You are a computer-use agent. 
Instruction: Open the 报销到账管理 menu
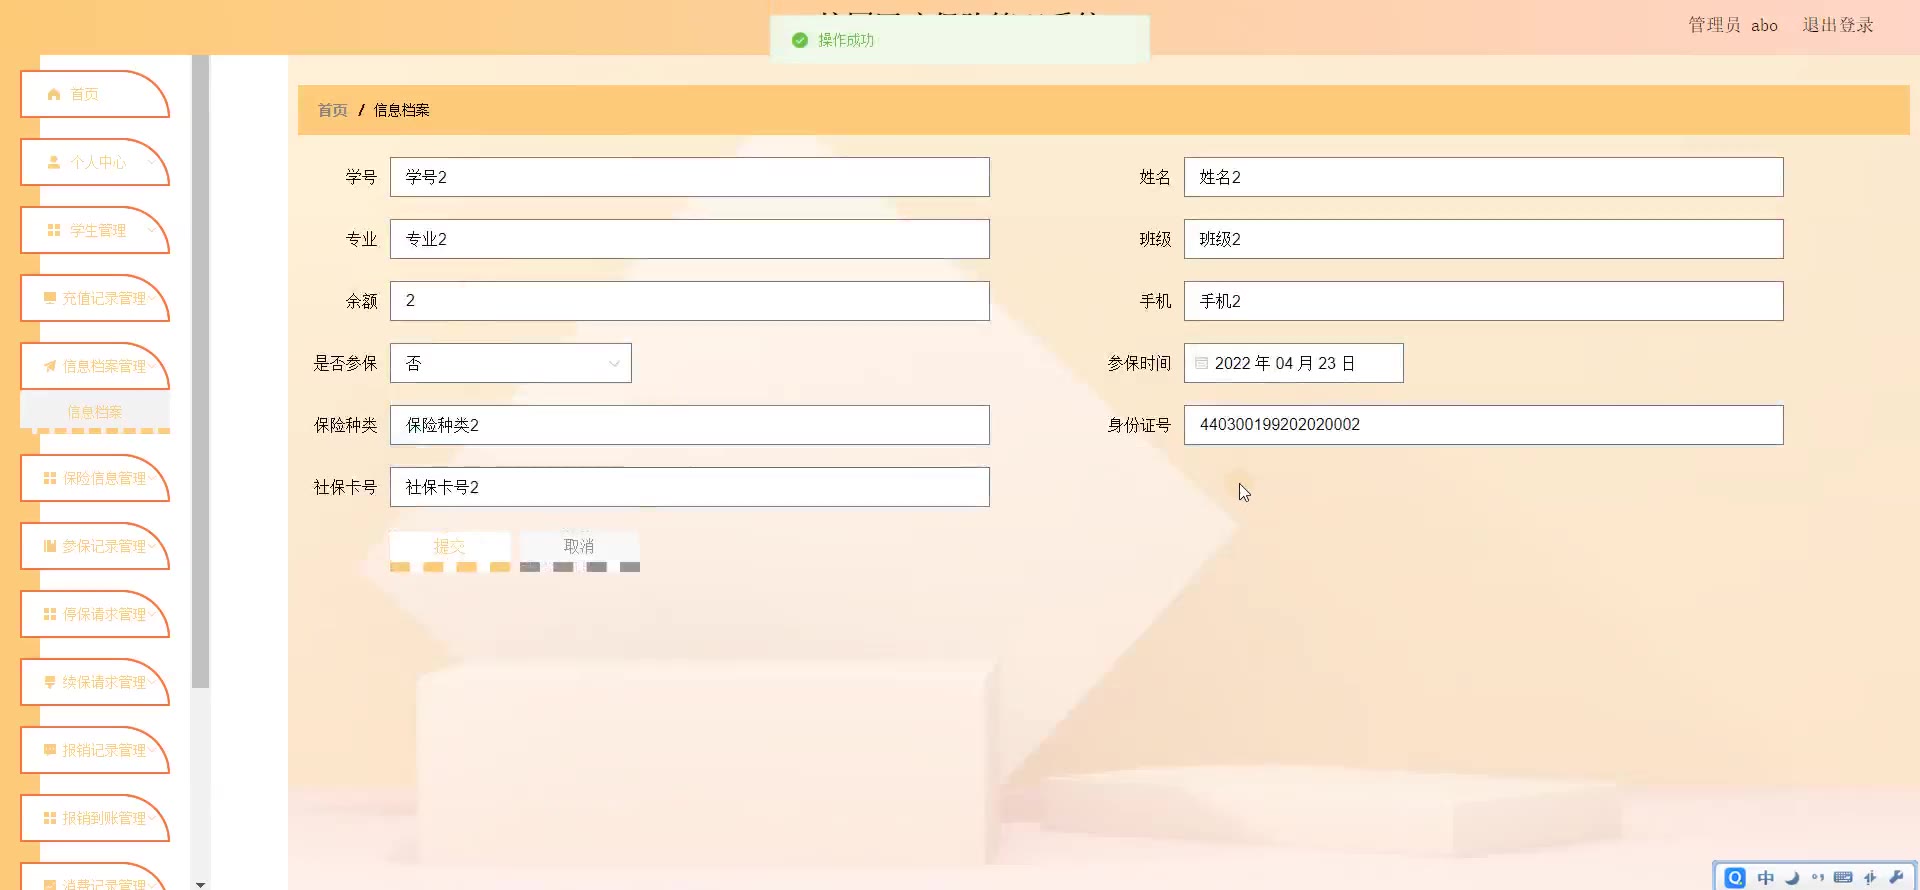coord(95,818)
